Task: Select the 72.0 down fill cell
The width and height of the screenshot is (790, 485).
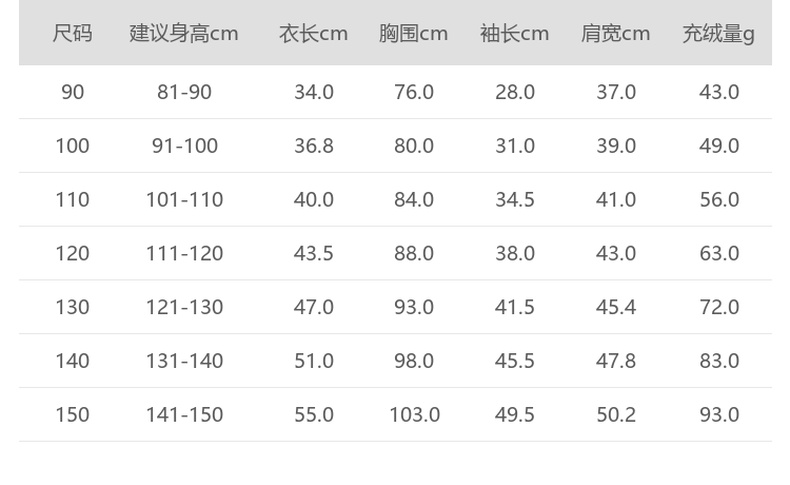Action: [719, 308]
